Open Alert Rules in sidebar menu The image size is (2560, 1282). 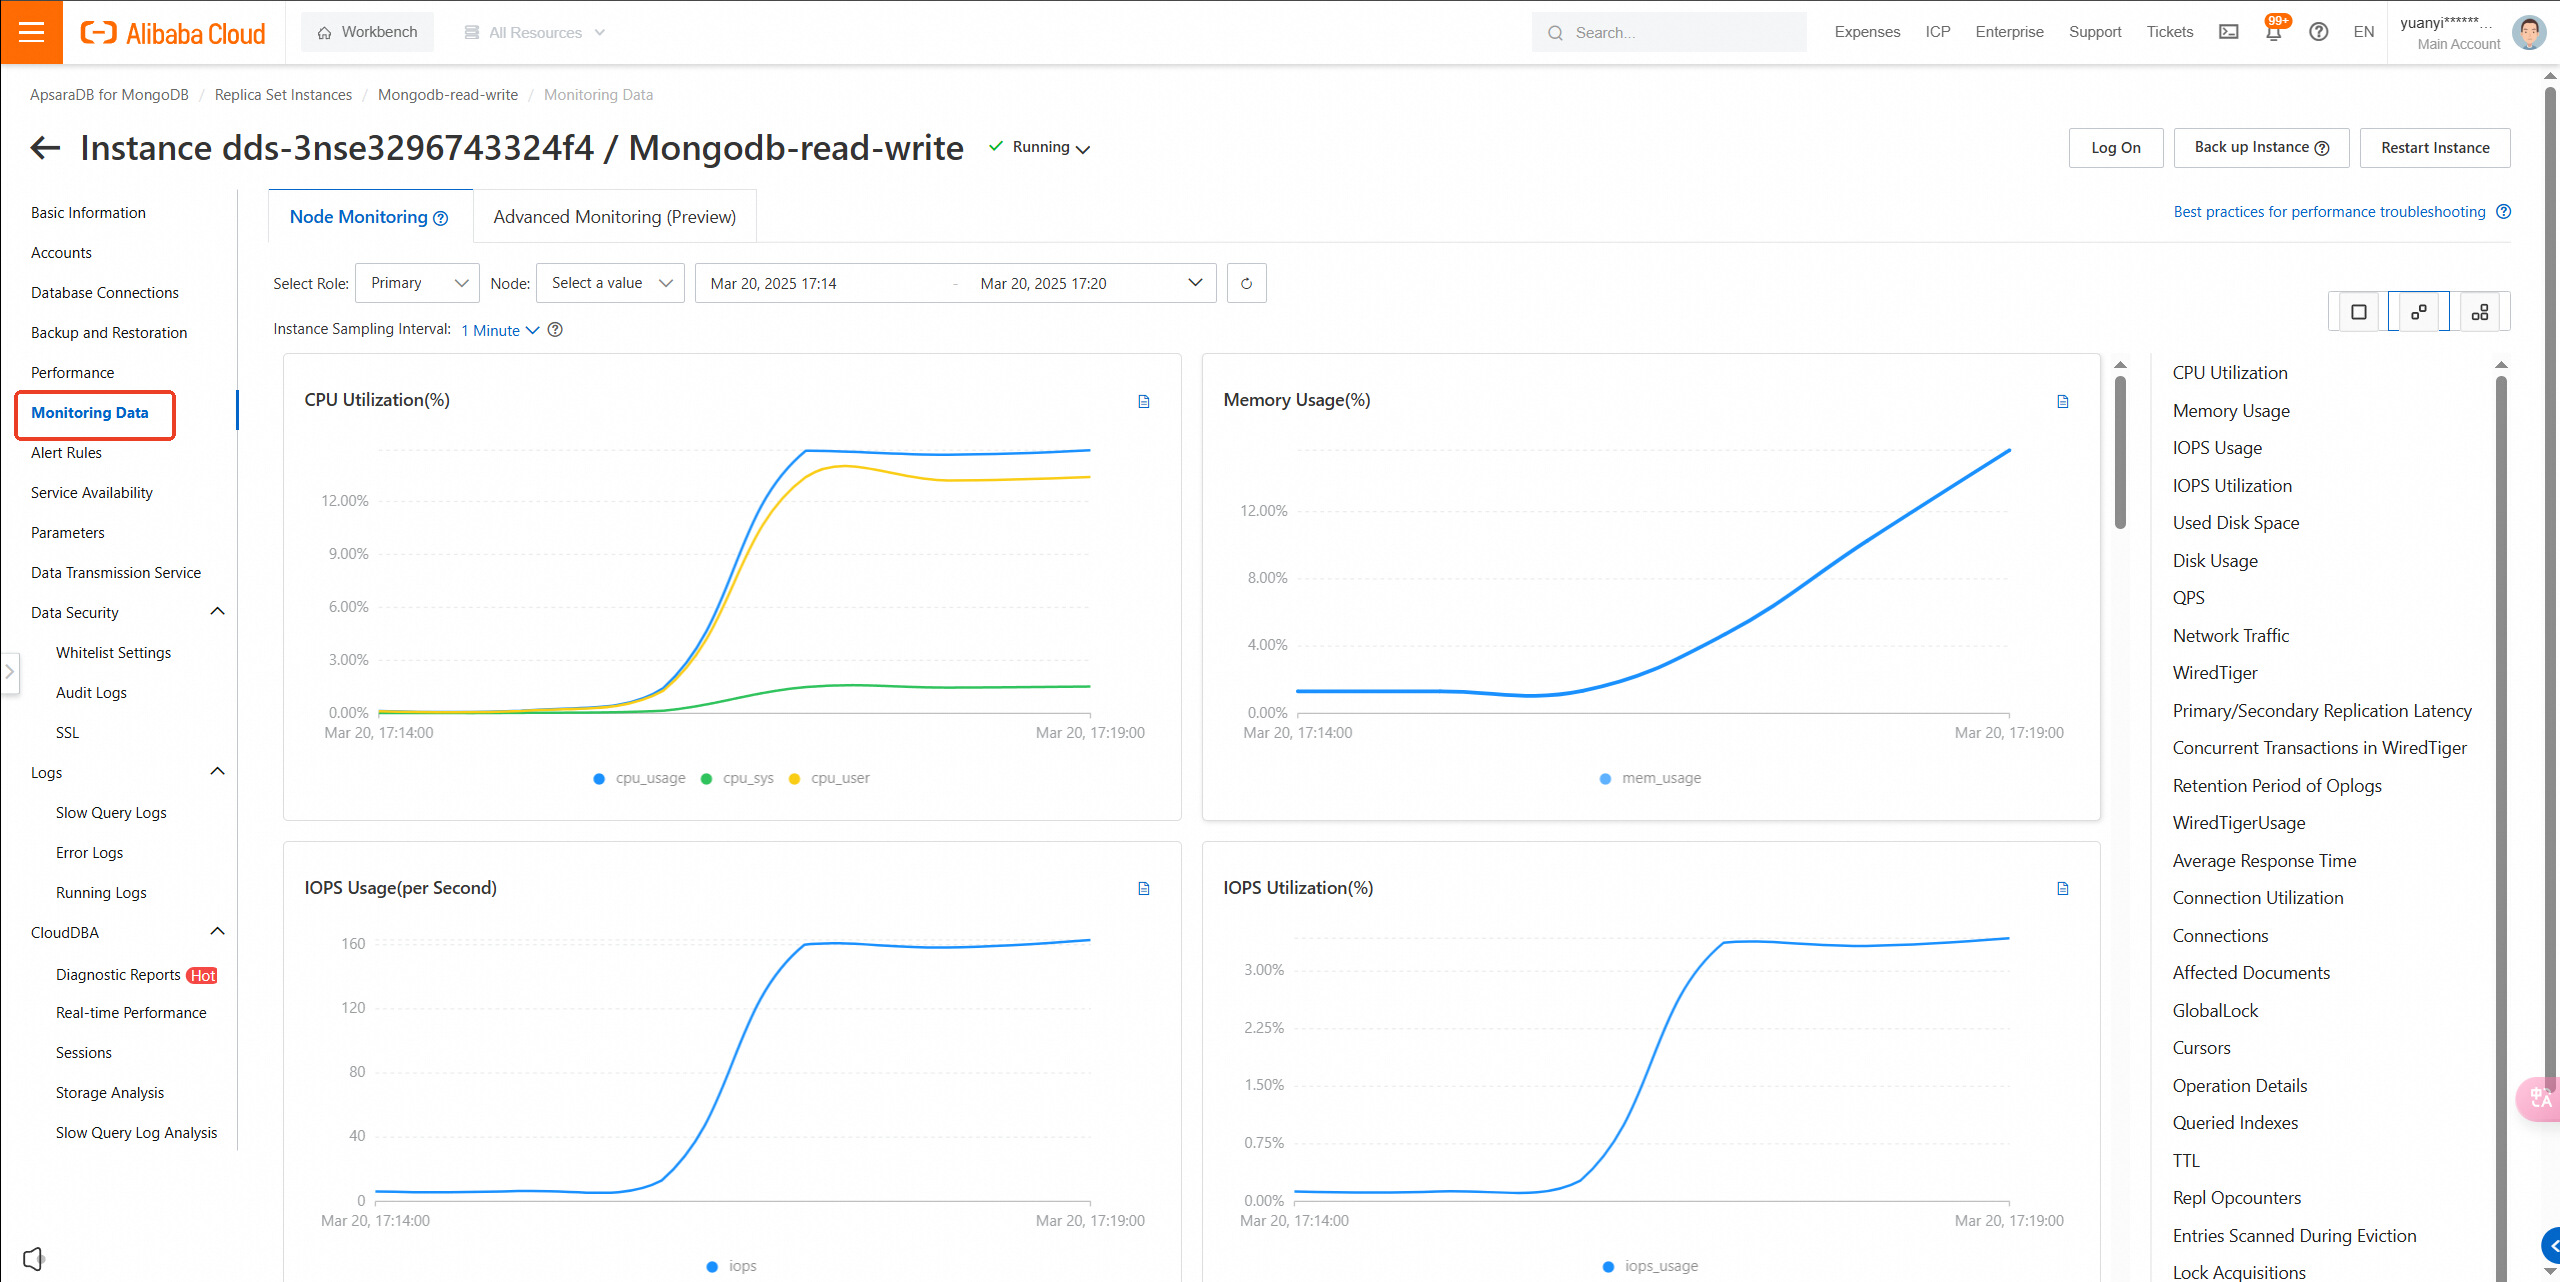pyautogui.click(x=66, y=453)
